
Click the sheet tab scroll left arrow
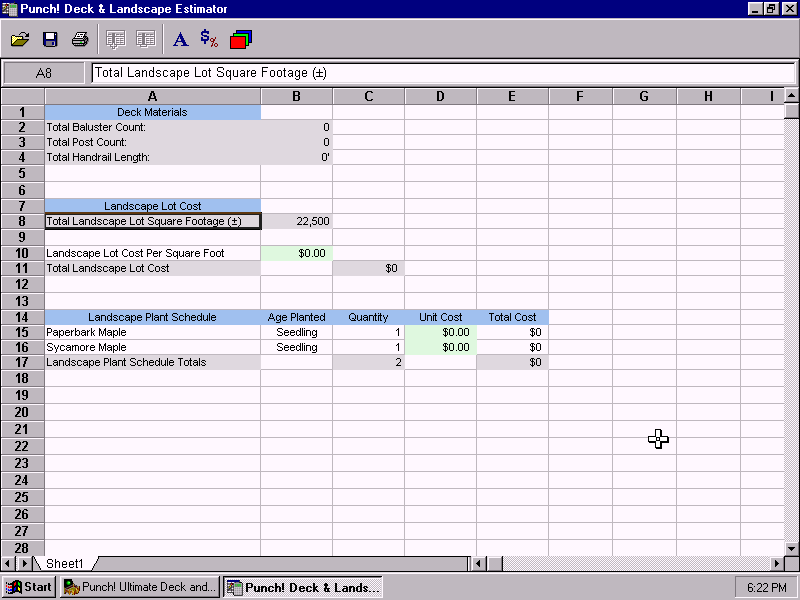(x=8, y=564)
